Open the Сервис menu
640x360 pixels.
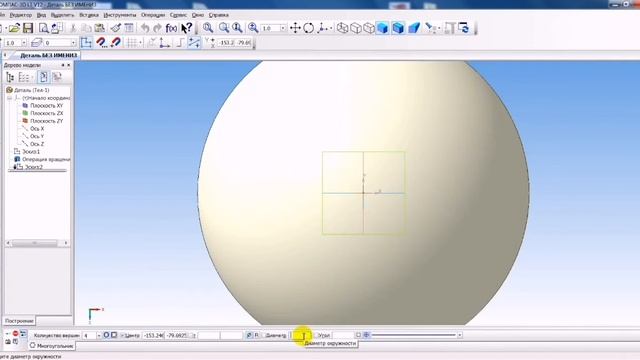pyautogui.click(x=178, y=15)
